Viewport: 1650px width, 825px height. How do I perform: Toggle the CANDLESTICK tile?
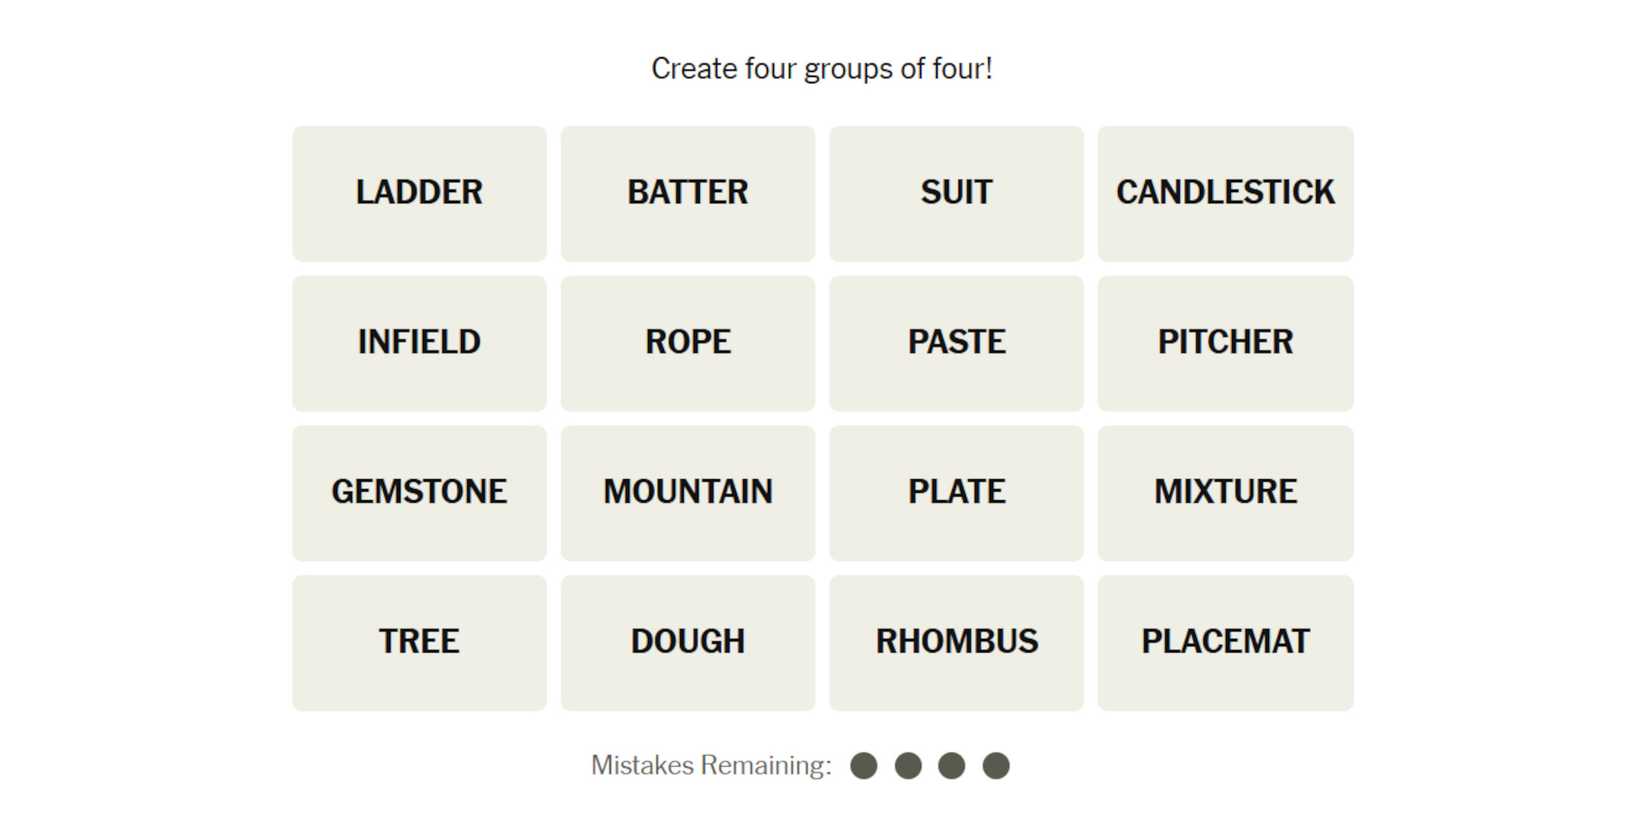[x=1225, y=193]
